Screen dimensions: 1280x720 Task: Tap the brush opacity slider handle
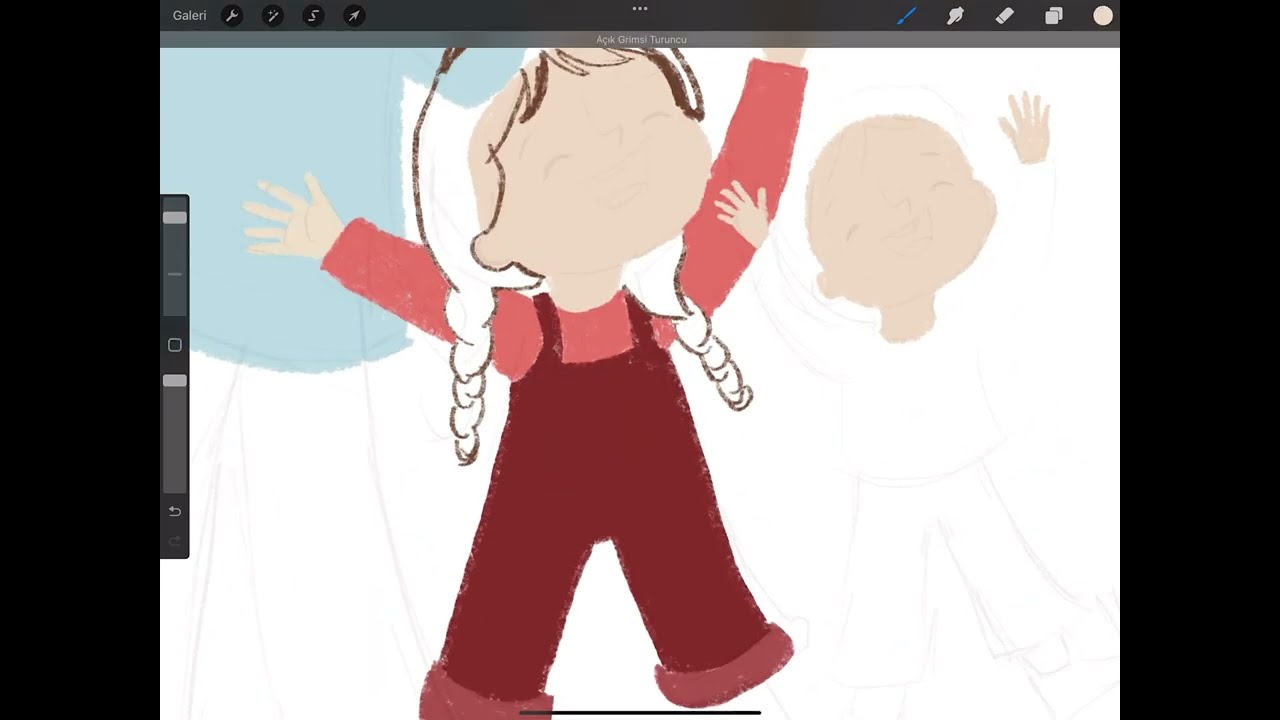point(175,380)
